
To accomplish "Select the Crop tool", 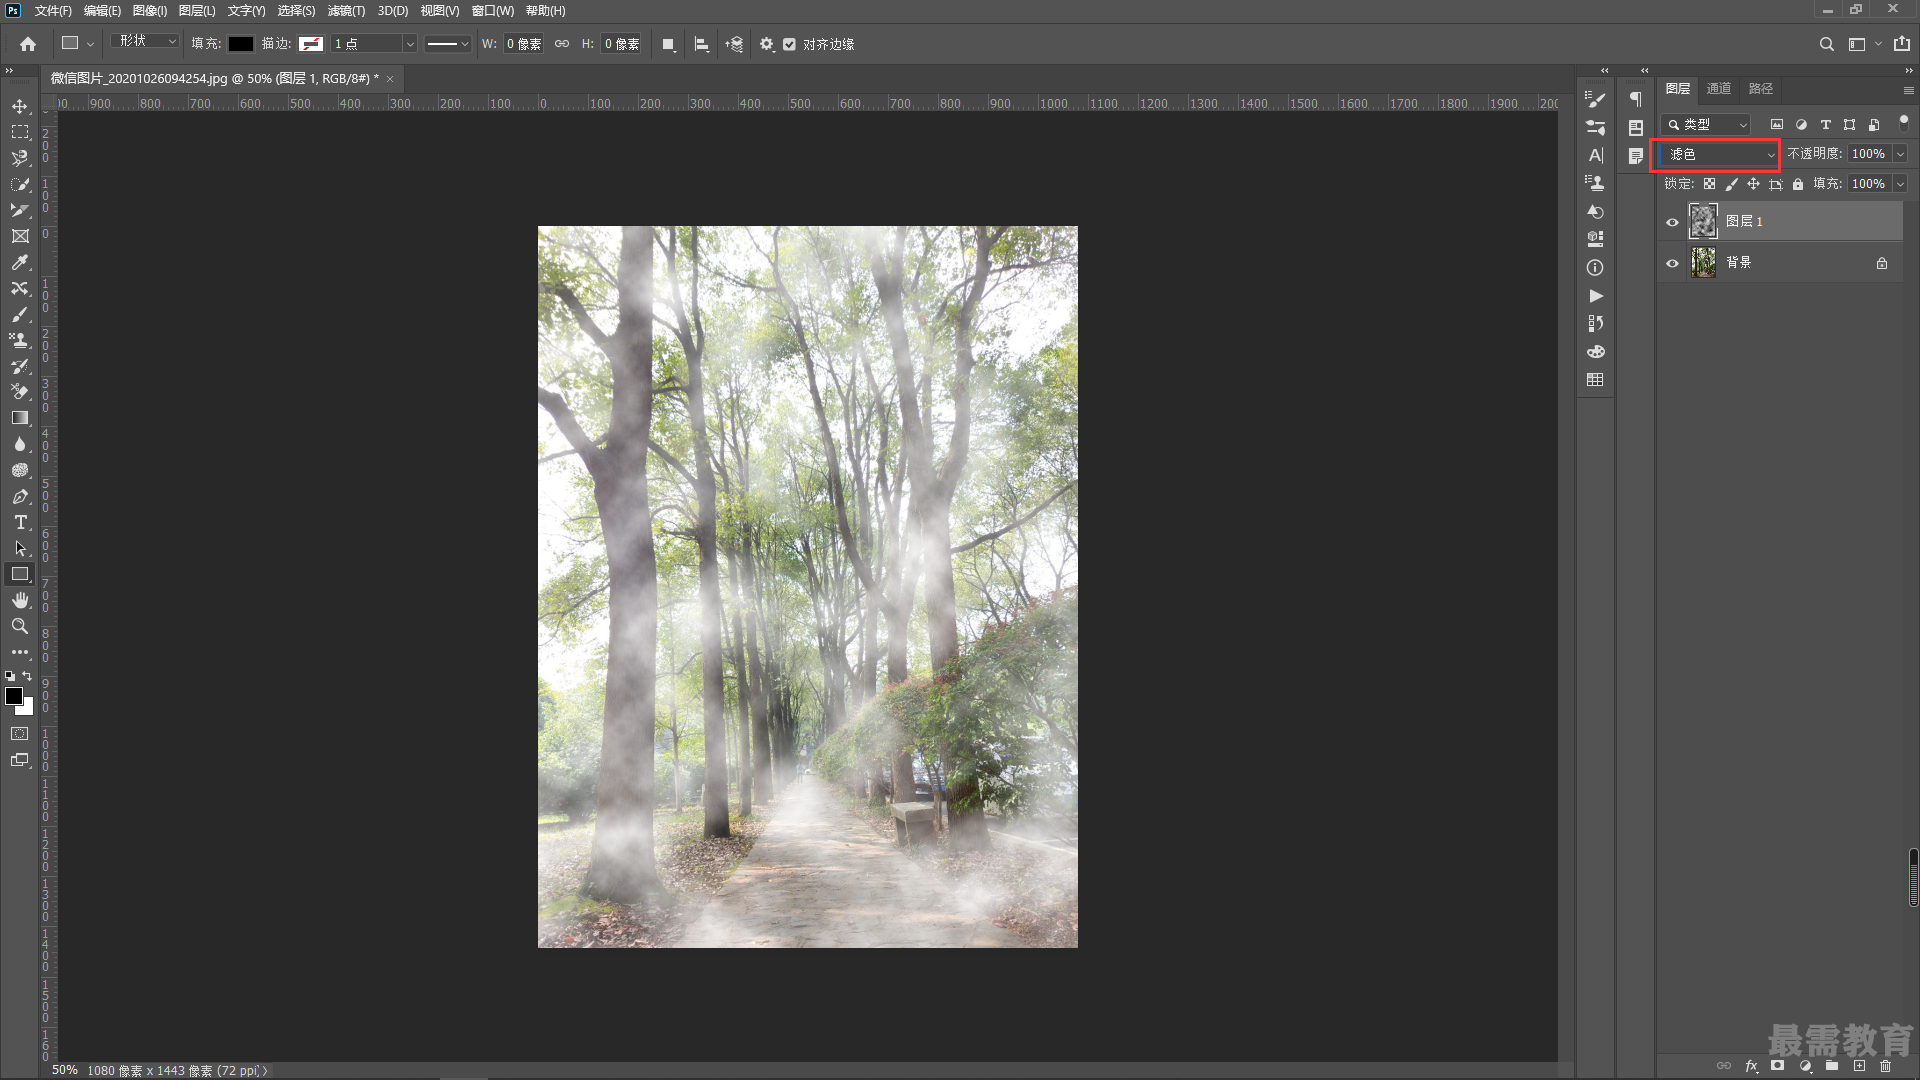I will click(20, 210).
